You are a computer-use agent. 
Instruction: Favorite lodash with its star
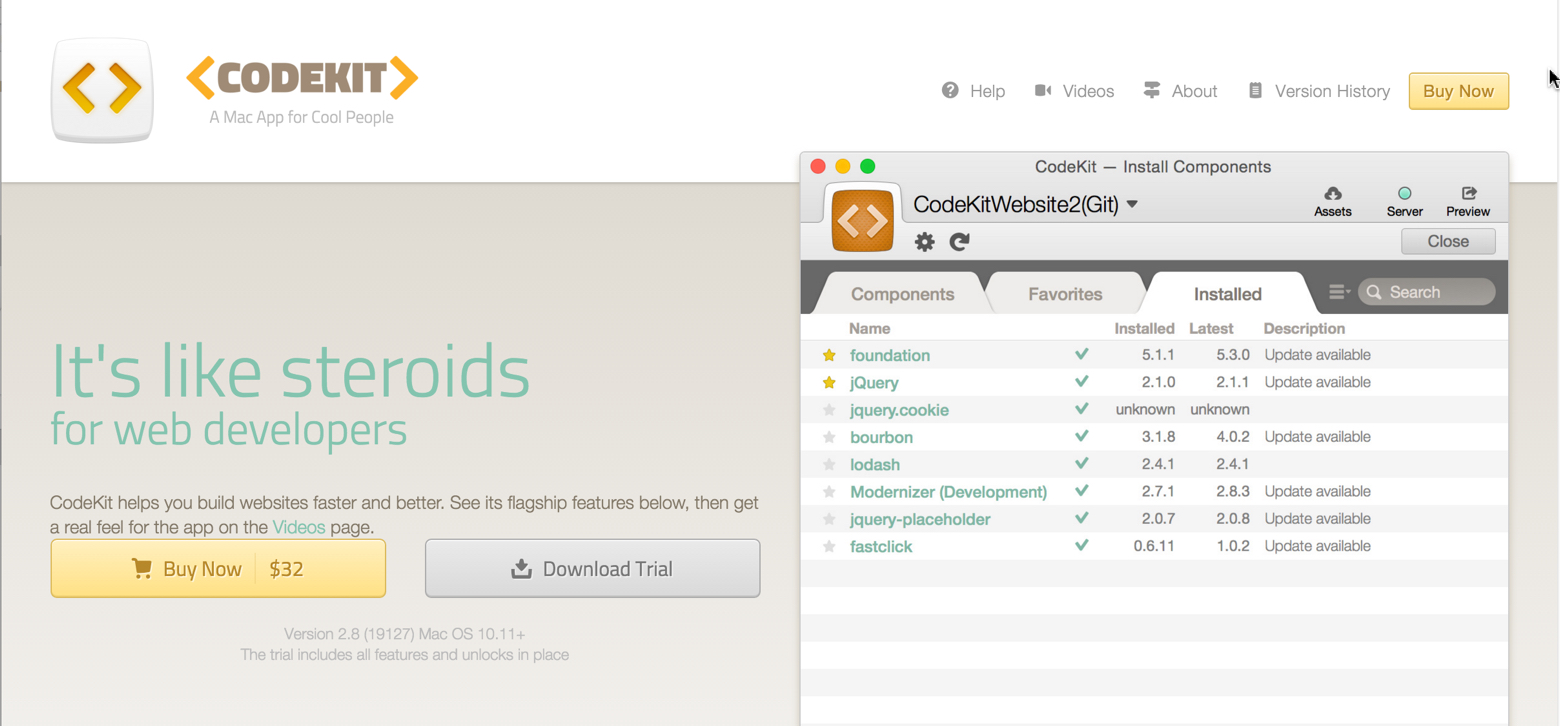[829, 464]
